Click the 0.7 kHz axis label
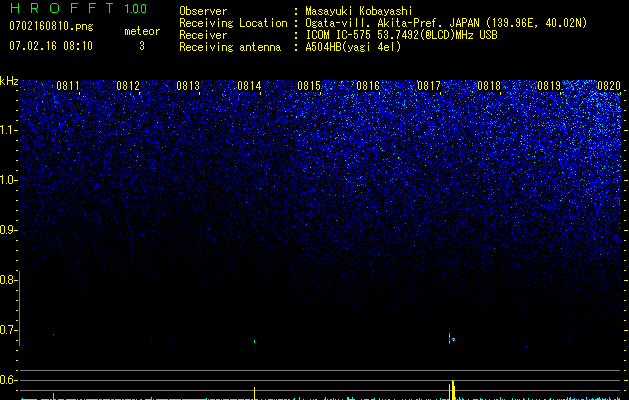This screenshot has height=400, width=629. 8,330
